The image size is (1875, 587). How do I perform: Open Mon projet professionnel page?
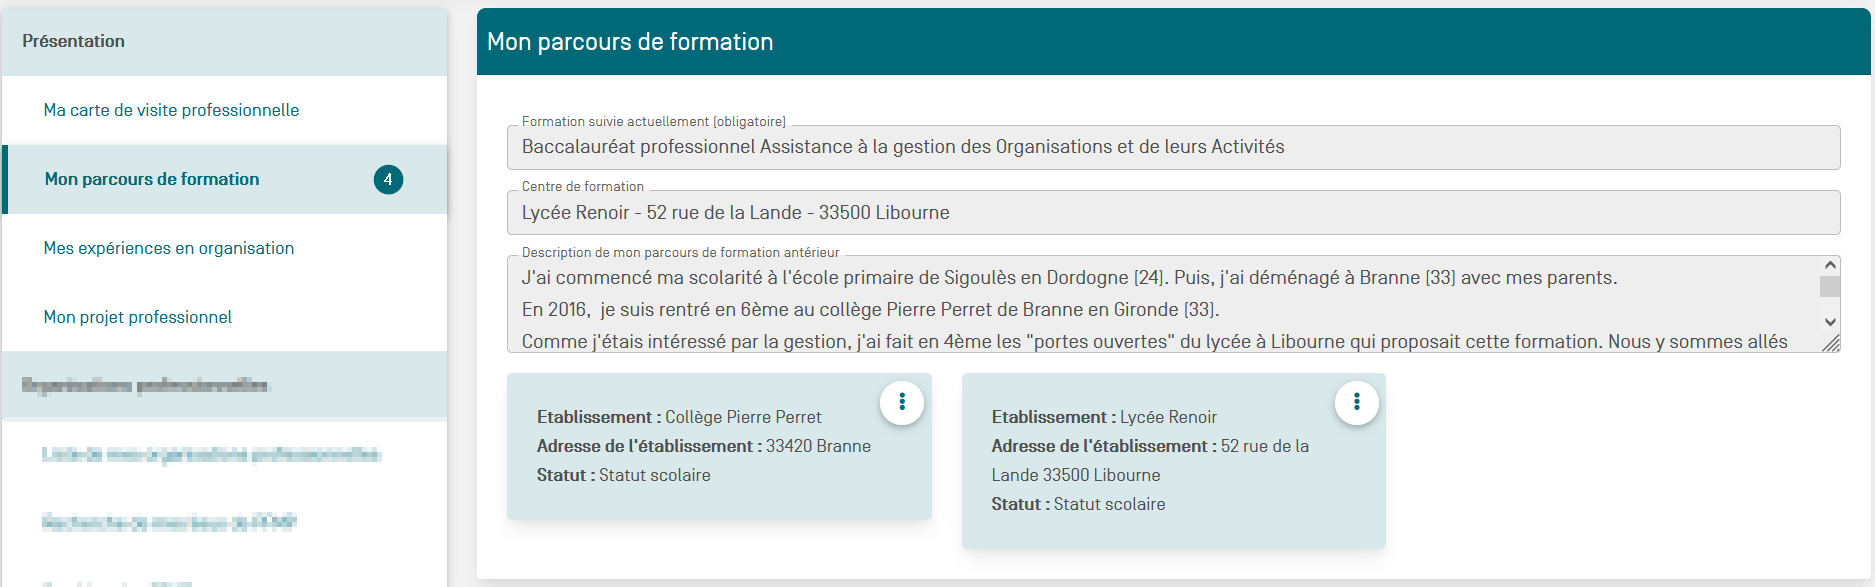click(138, 317)
